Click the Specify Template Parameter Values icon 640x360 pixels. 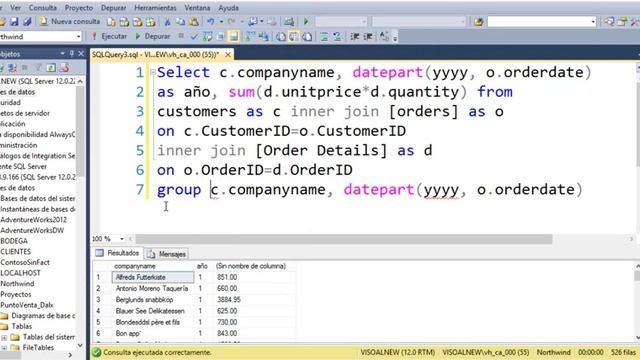(384, 37)
